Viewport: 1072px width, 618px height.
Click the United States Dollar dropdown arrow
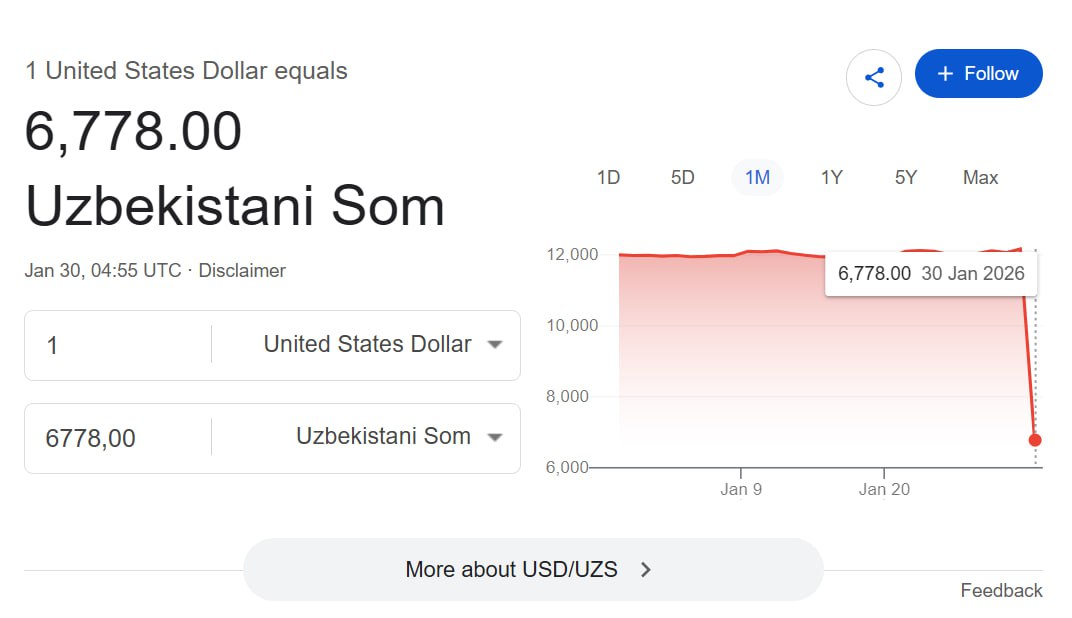point(496,344)
